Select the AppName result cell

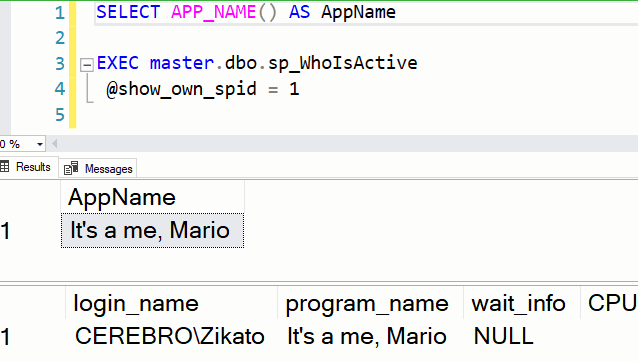[x=153, y=230]
